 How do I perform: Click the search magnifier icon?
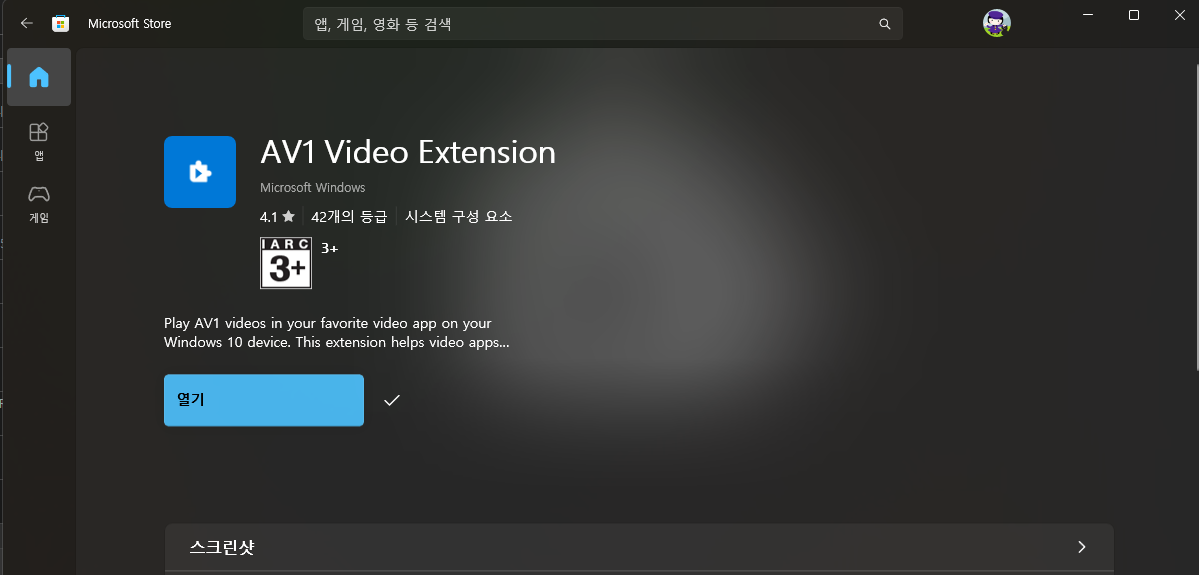[885, 24]
